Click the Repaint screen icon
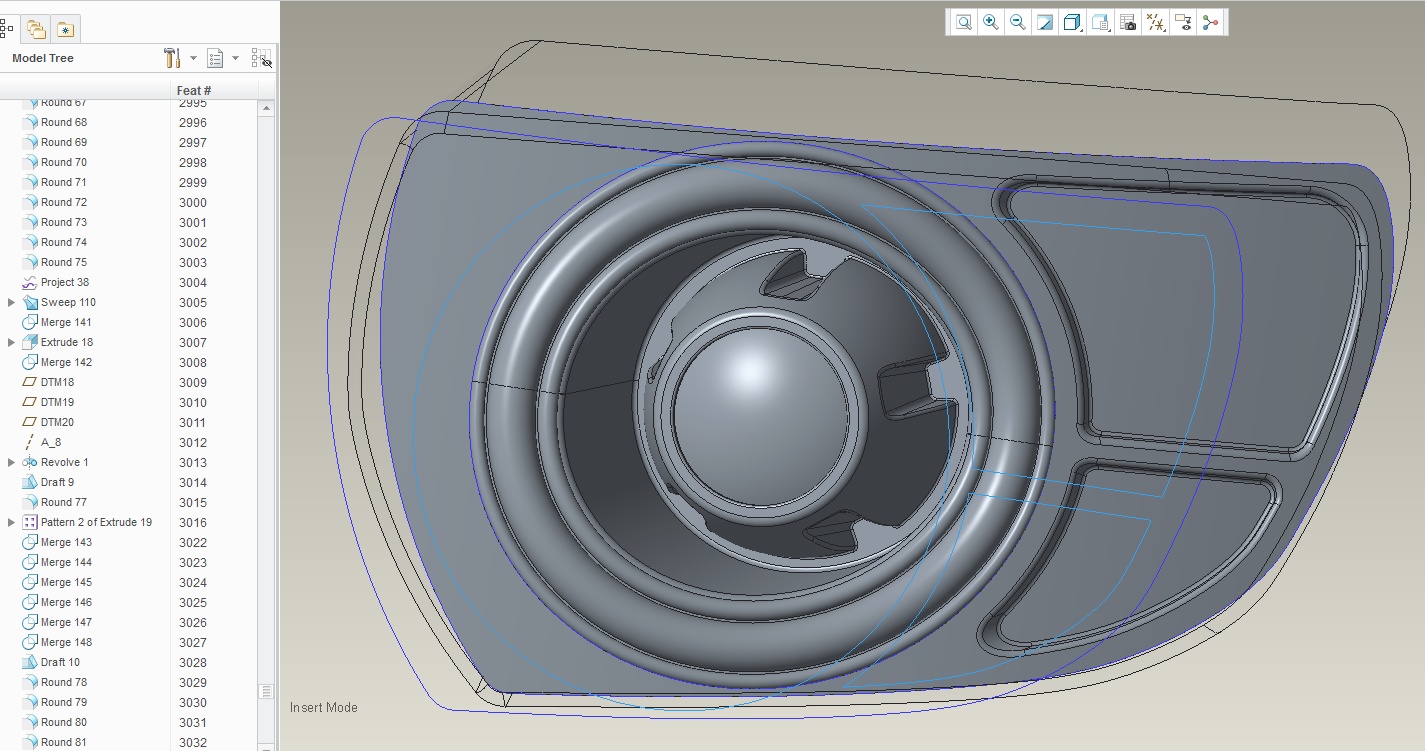This screenshot has height=751, width=1425. (1045, 22)
